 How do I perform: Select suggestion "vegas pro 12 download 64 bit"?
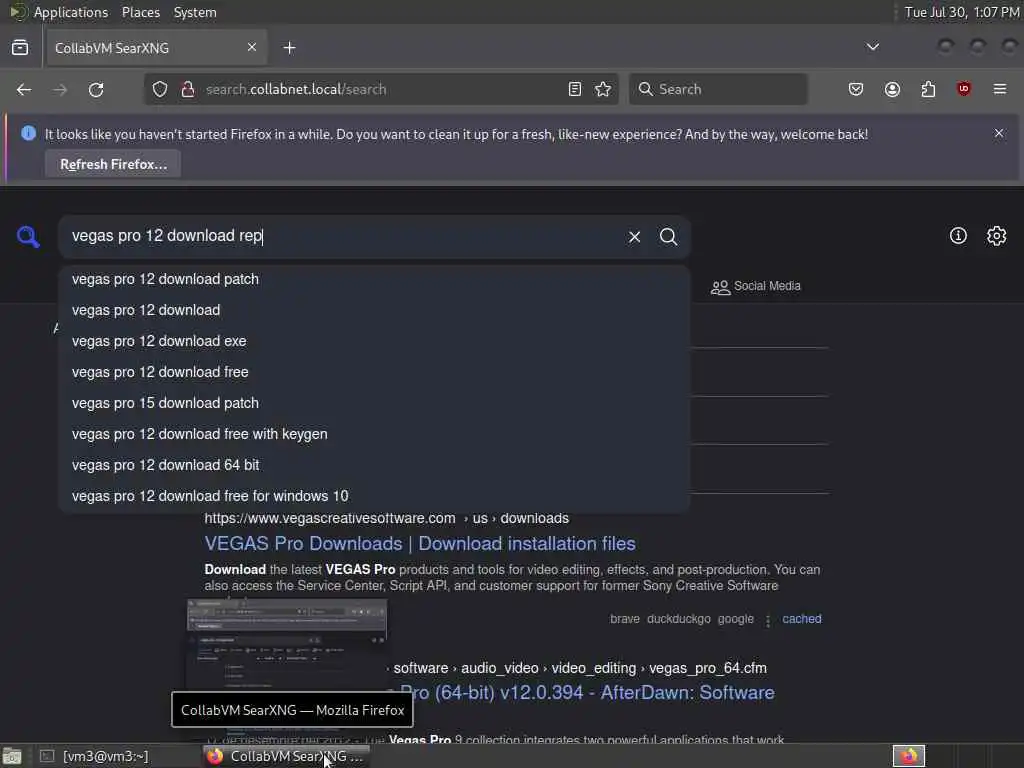[374, 465]
